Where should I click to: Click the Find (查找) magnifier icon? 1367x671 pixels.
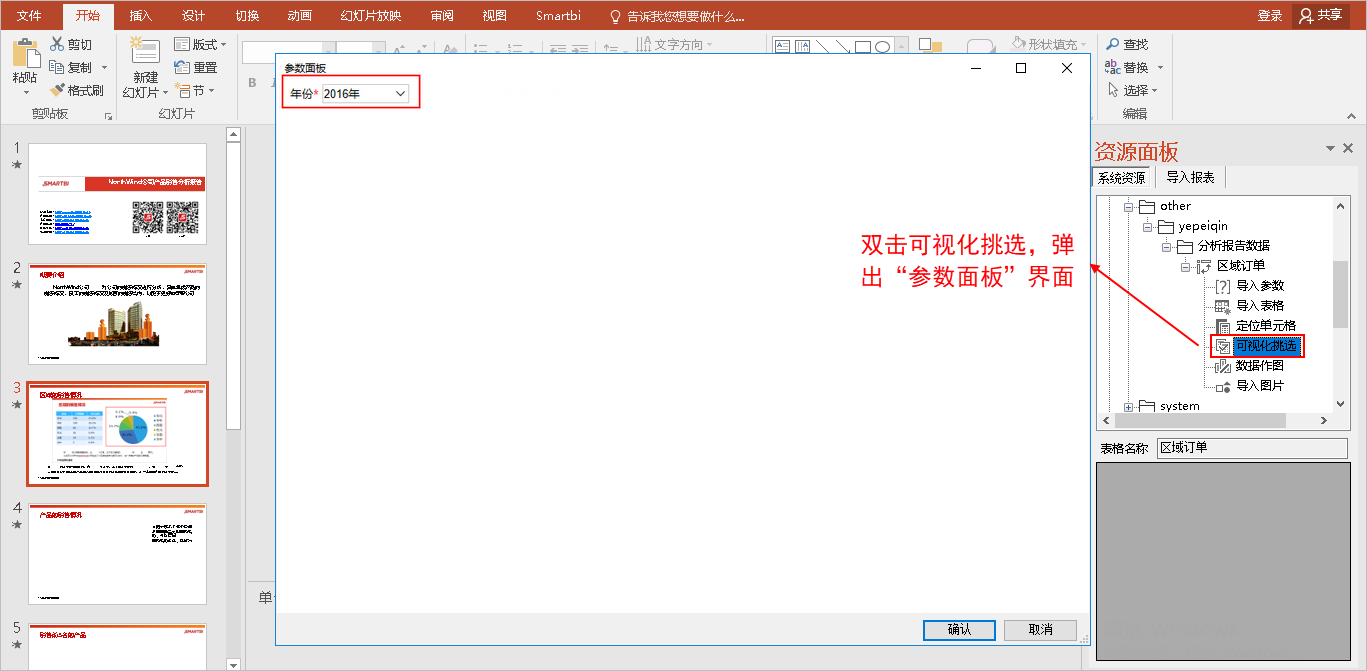click(x=1112, y=44)
